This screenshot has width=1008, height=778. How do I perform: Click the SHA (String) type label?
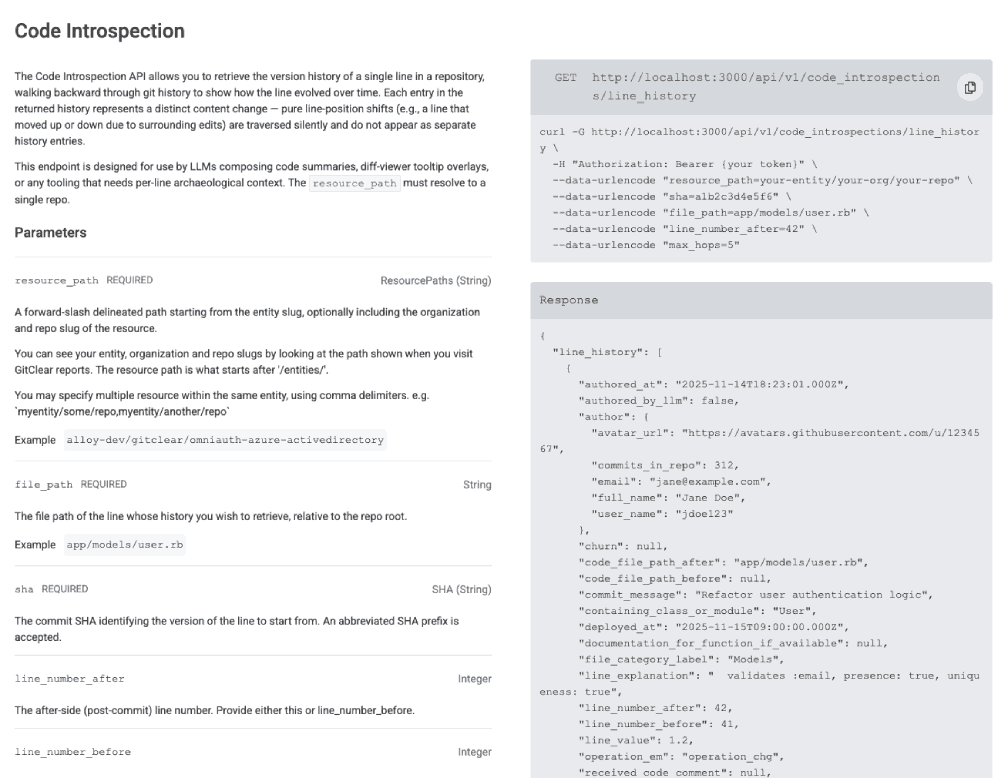[x=461, y=589]
